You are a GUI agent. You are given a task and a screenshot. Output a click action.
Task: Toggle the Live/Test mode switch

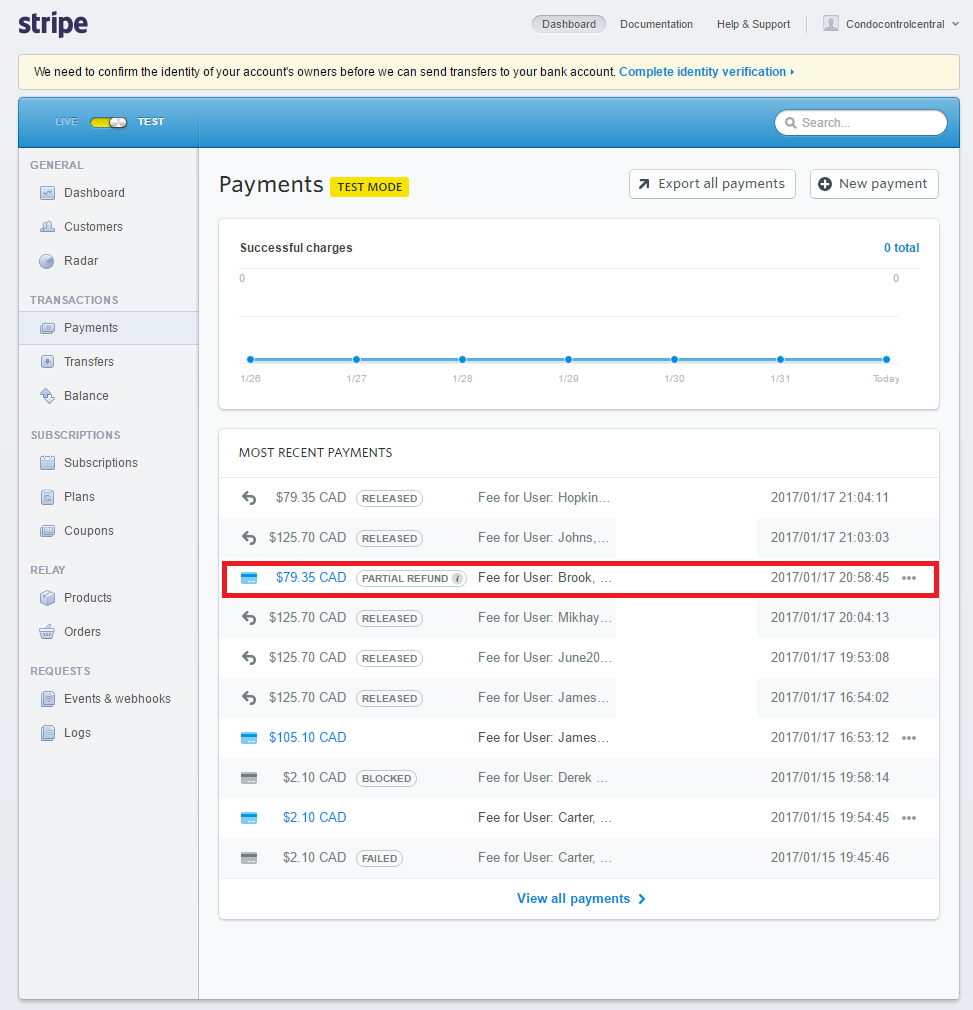tap(108, 122)
